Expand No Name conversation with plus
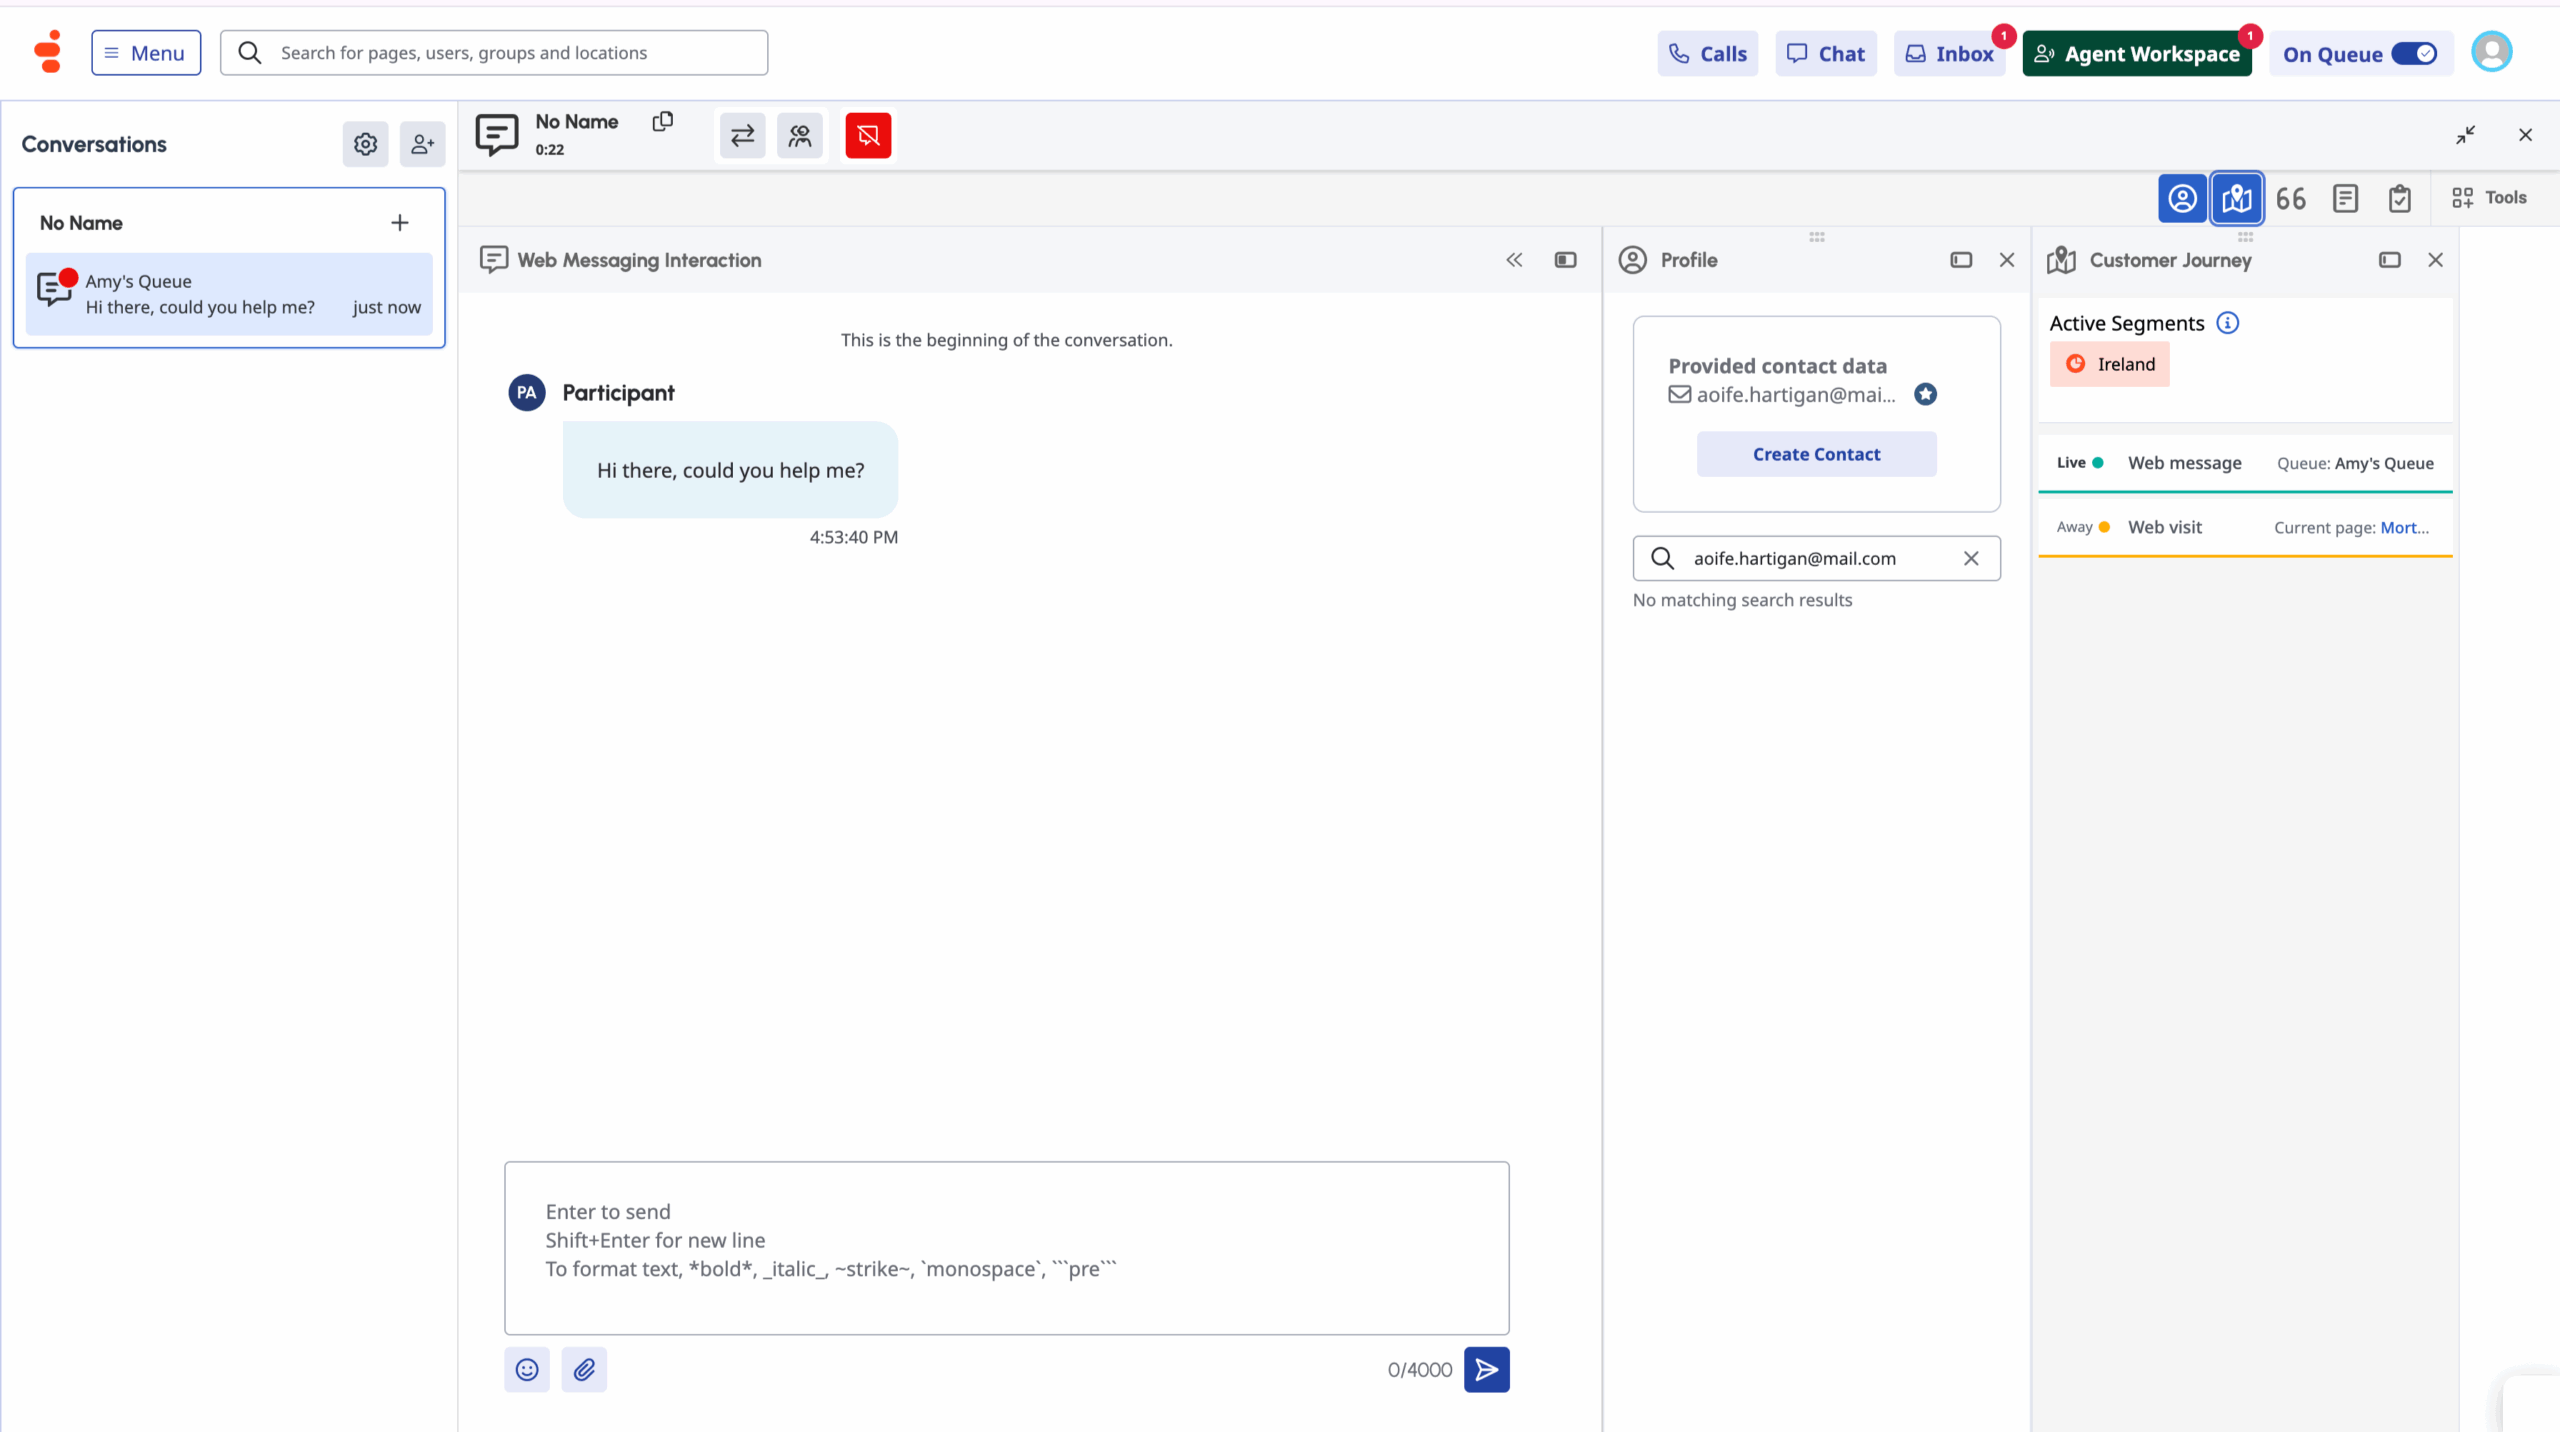 [399, 223]
